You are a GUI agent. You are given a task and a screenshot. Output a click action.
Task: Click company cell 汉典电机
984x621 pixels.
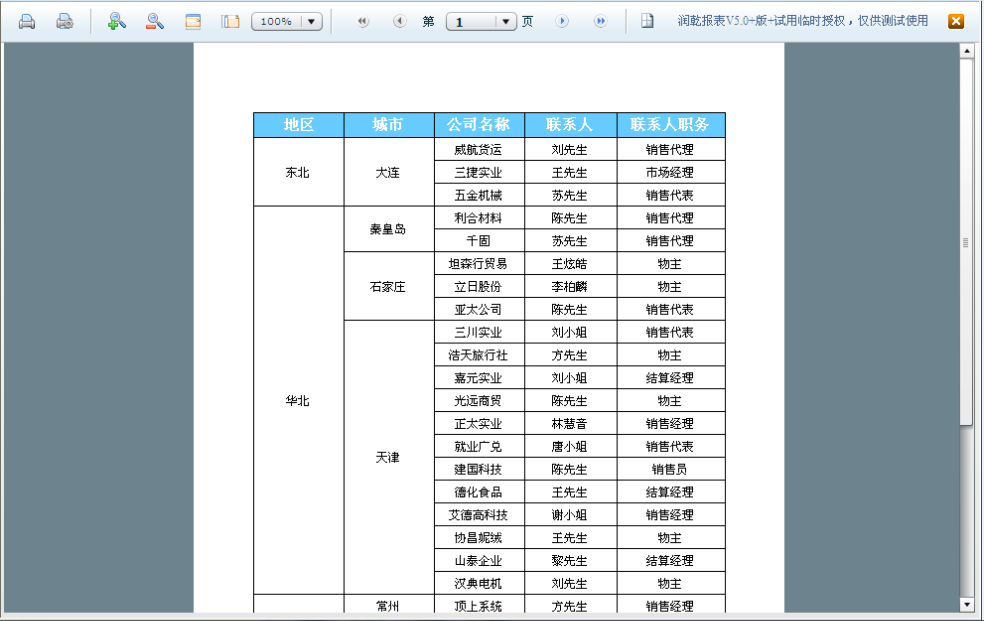479,583
